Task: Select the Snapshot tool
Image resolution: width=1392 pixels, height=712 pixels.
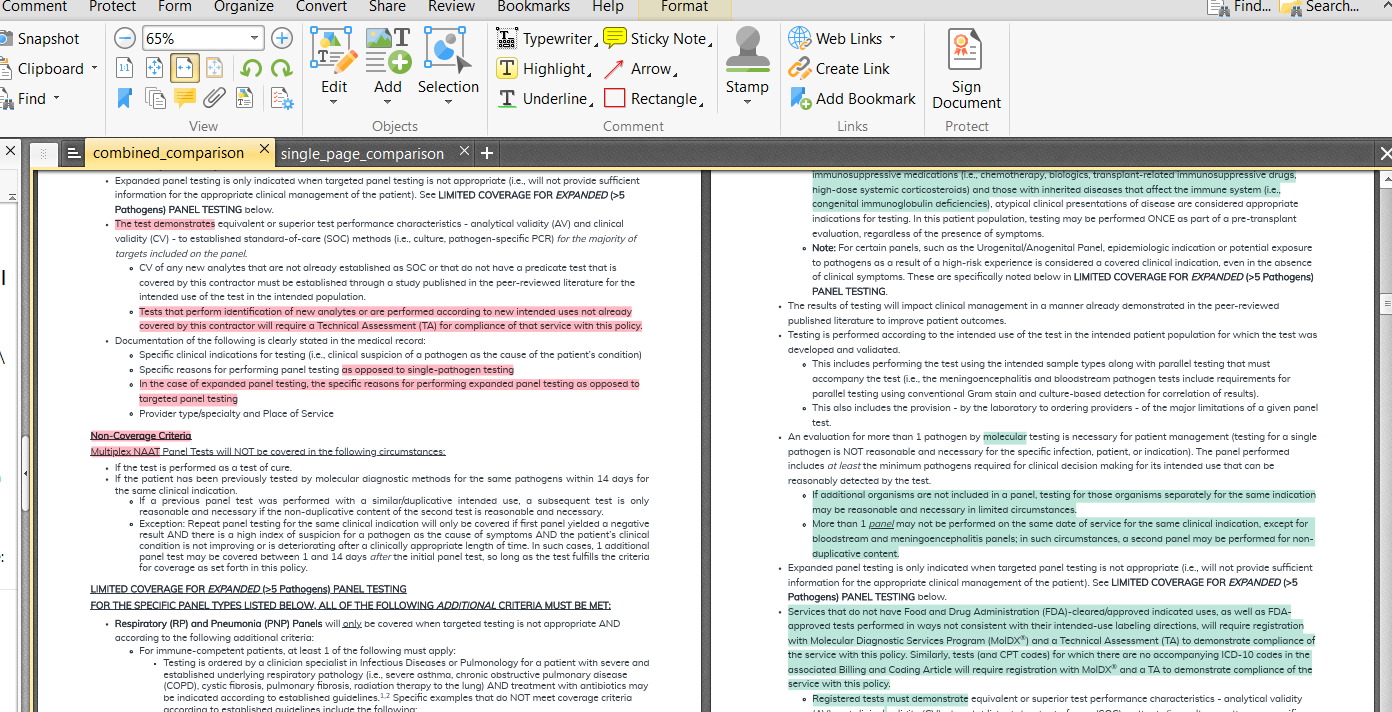Action: tap(40, 39)
